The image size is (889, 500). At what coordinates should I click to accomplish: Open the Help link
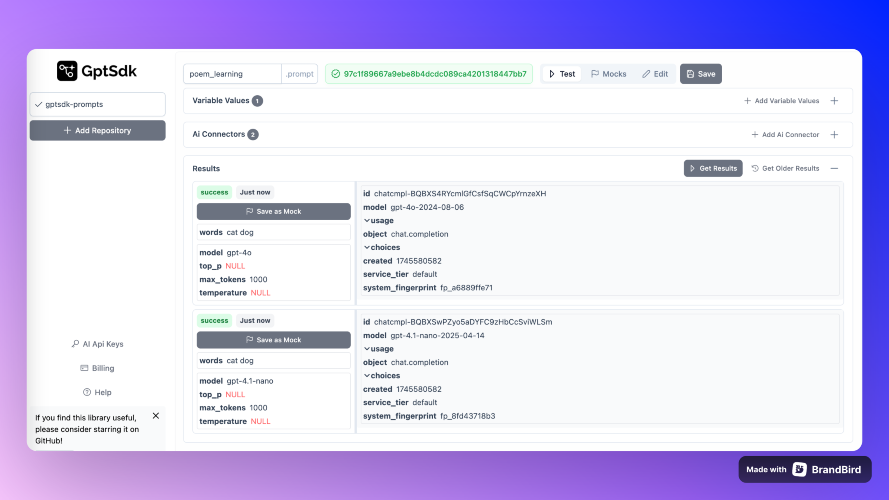pyautogui.click(x=98, y=392)
